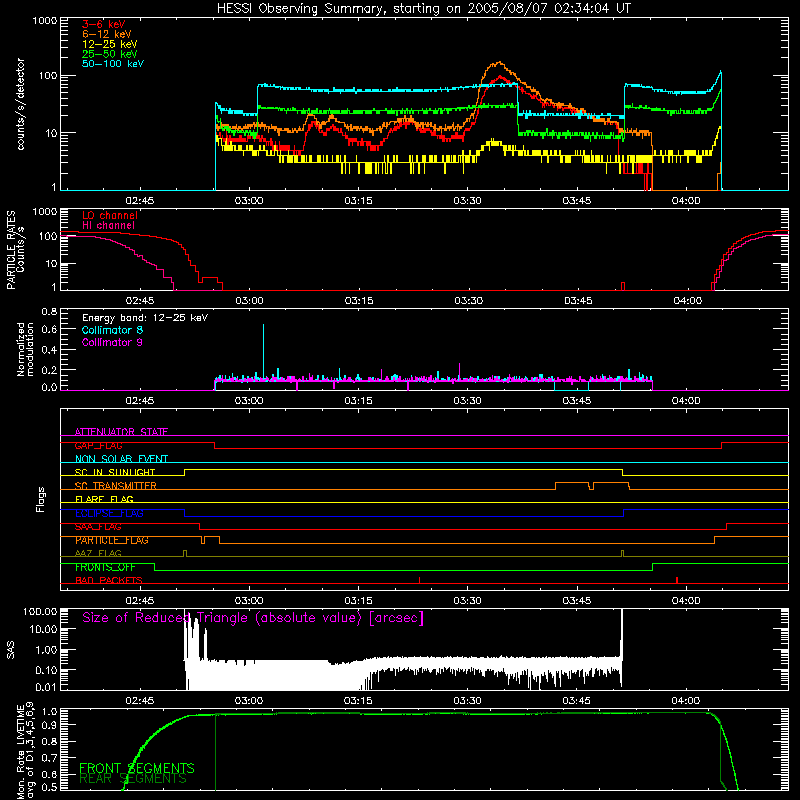Click the LO channel legend label
Viewport: 800px width, 800px height.
pos(110,215)
